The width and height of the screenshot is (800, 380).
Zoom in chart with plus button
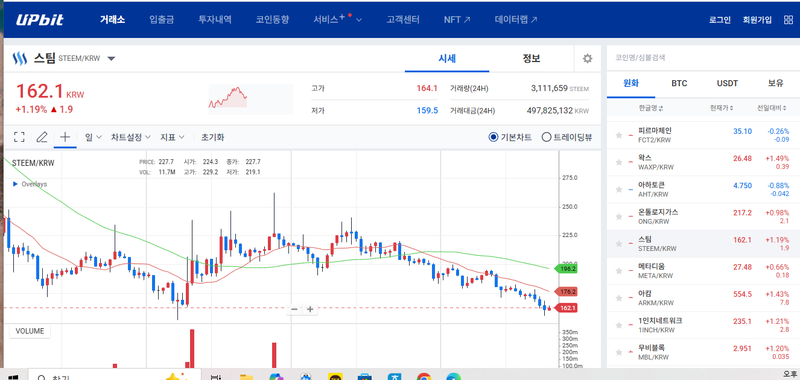pos(310,309)
